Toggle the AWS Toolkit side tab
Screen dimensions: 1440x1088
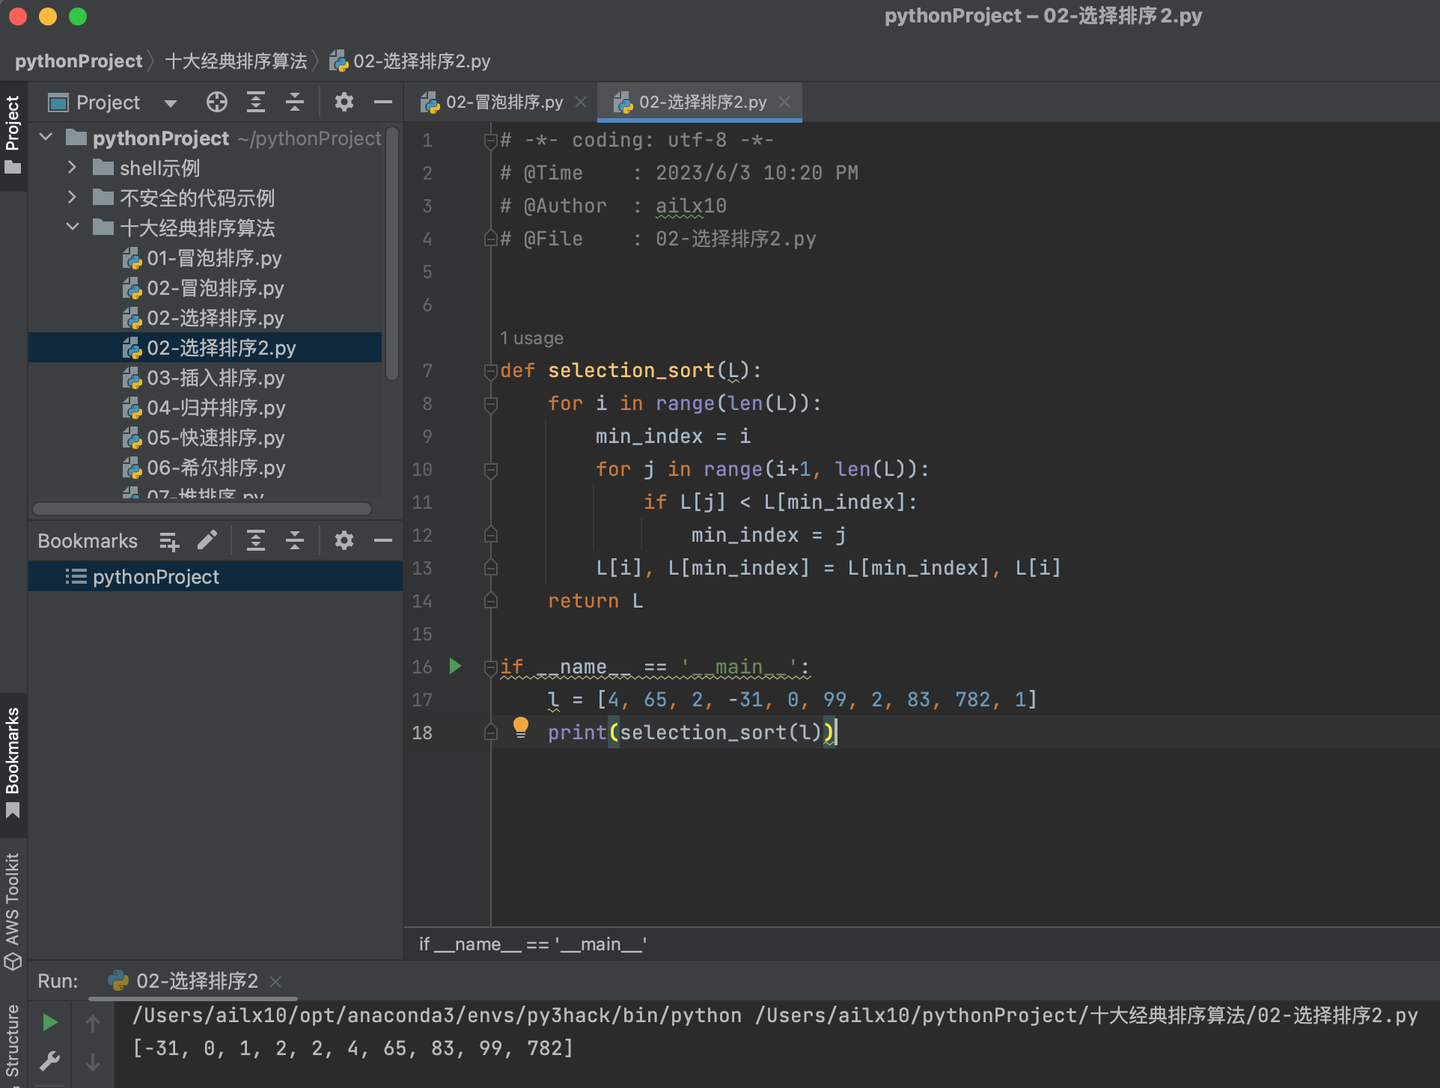[x=13, y=911]
